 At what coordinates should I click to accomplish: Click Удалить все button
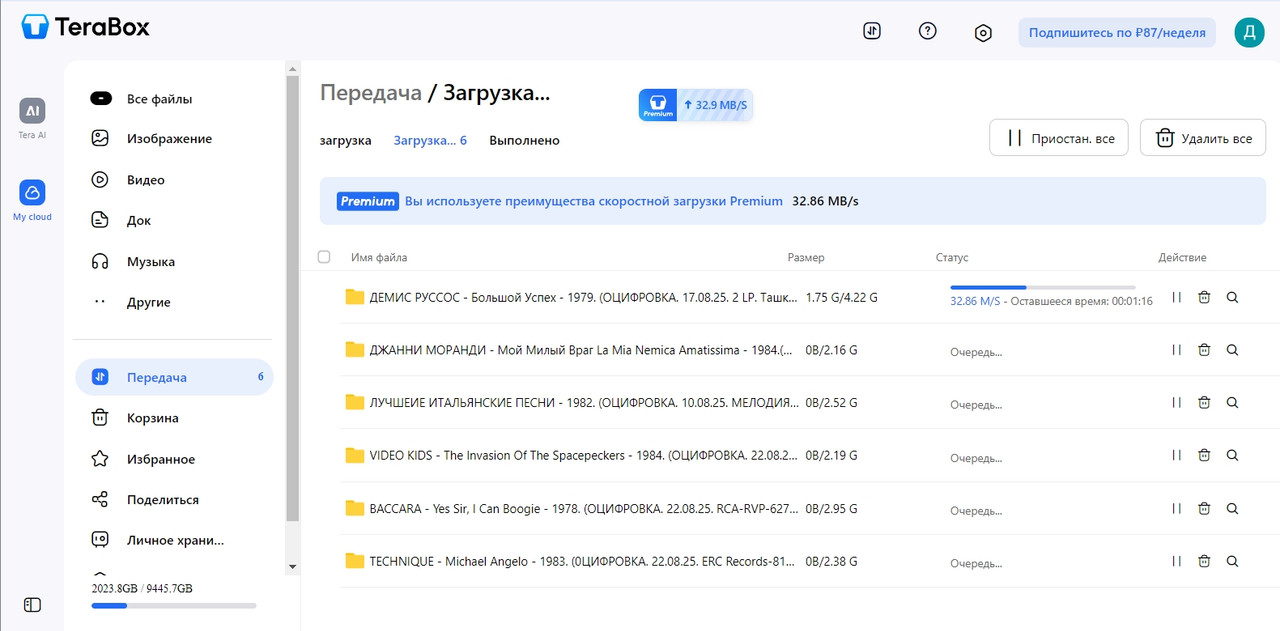pos(1203,138)
